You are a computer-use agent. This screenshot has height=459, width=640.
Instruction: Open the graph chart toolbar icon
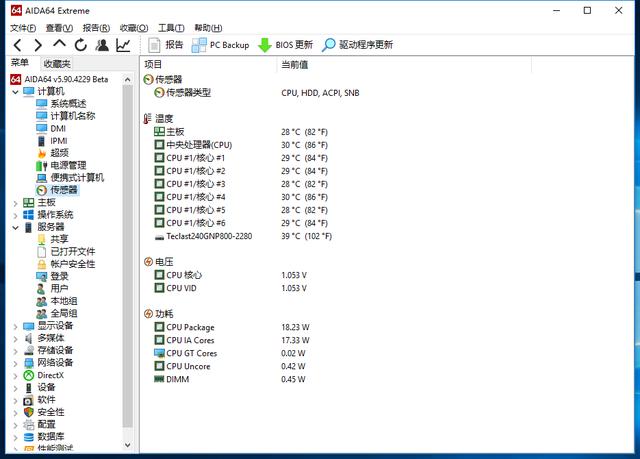(x=123, y=45)
